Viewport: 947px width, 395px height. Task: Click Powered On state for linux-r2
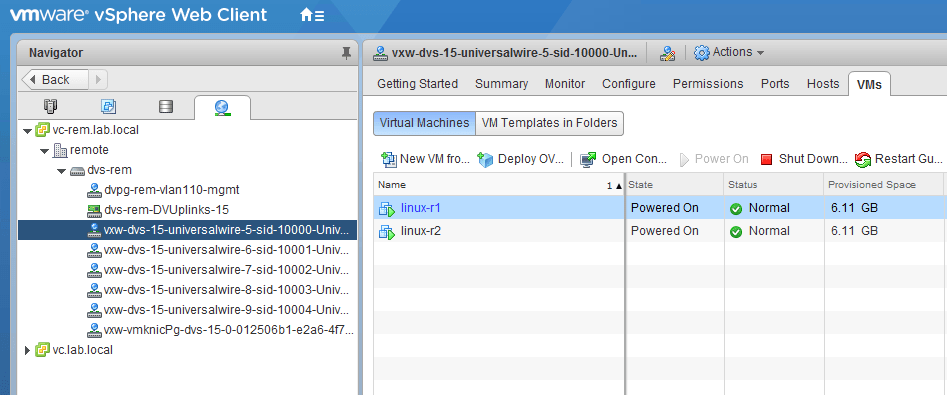664,231
